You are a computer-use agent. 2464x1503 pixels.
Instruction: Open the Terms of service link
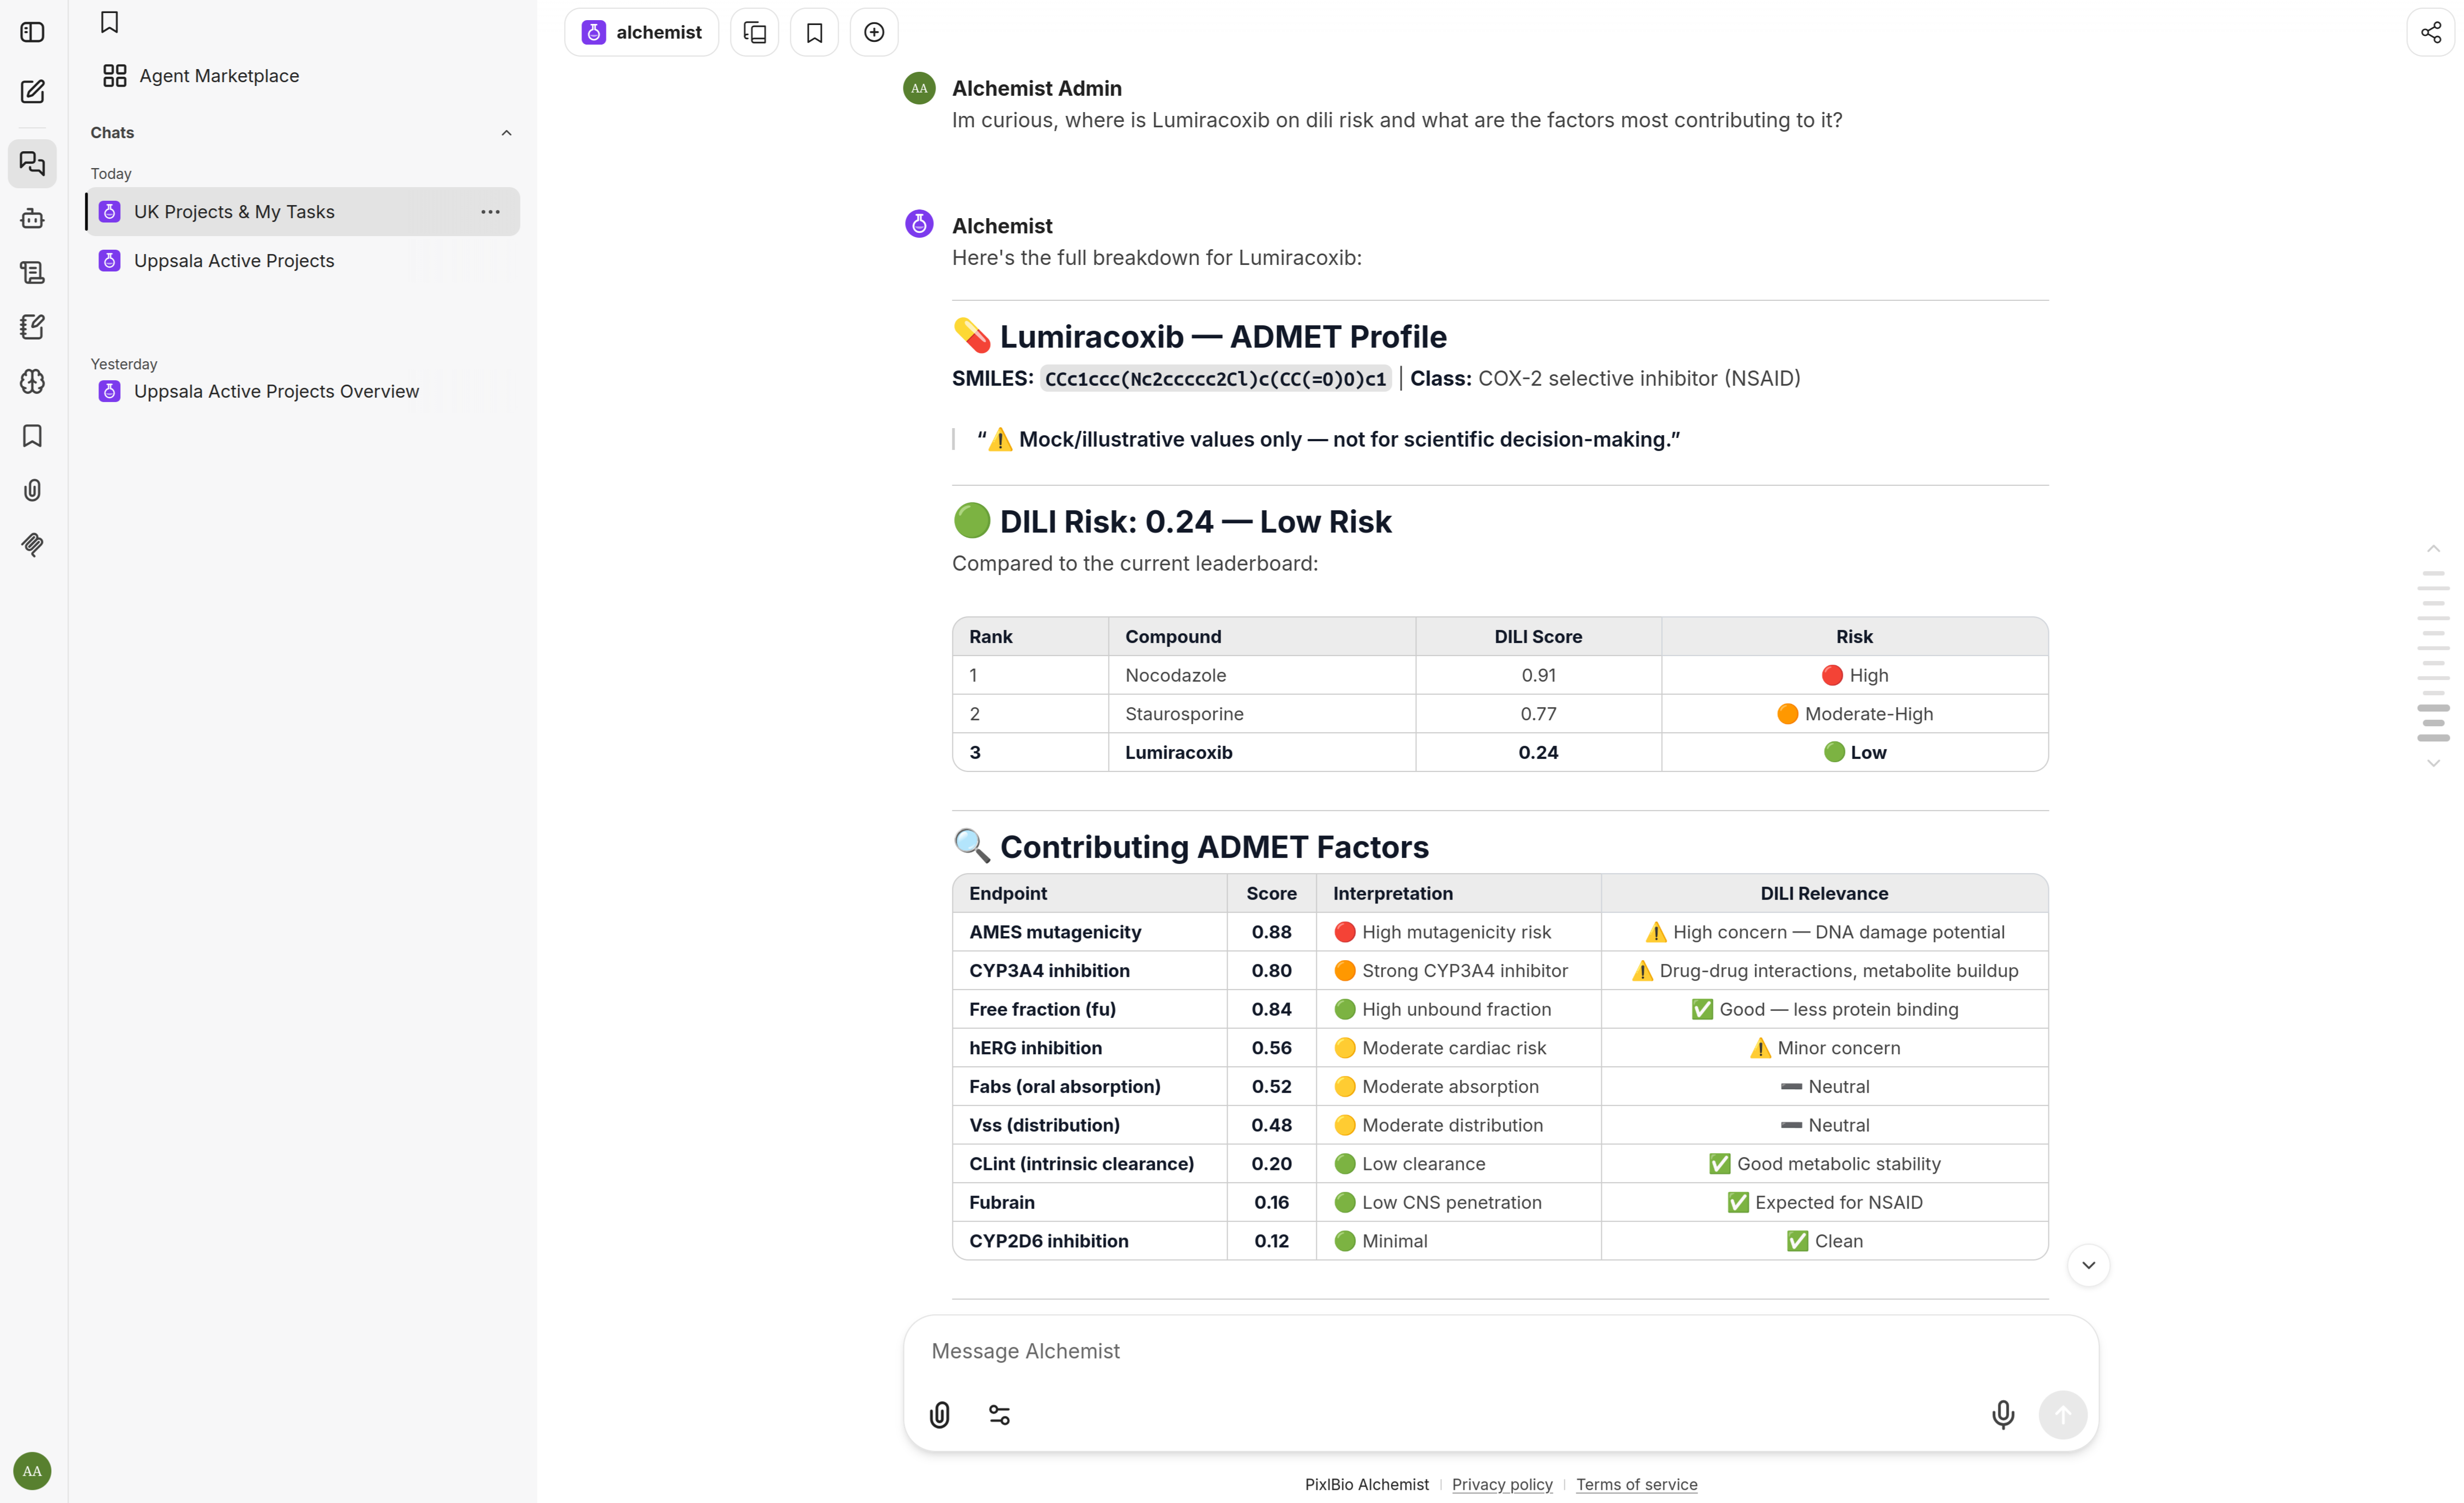click(x=1636, y=1484)
